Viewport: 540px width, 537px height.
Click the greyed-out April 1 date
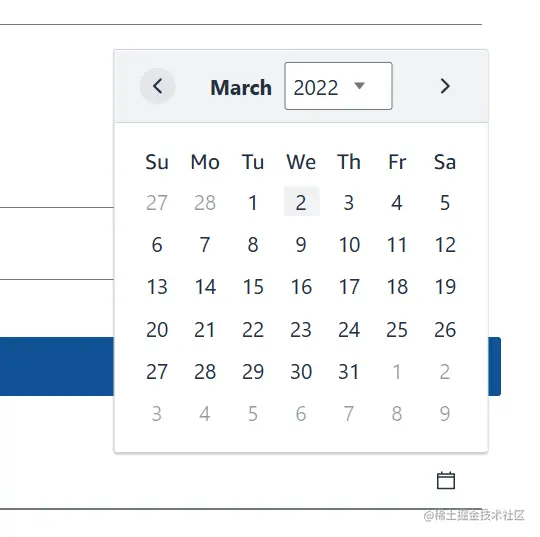[397, 371]
